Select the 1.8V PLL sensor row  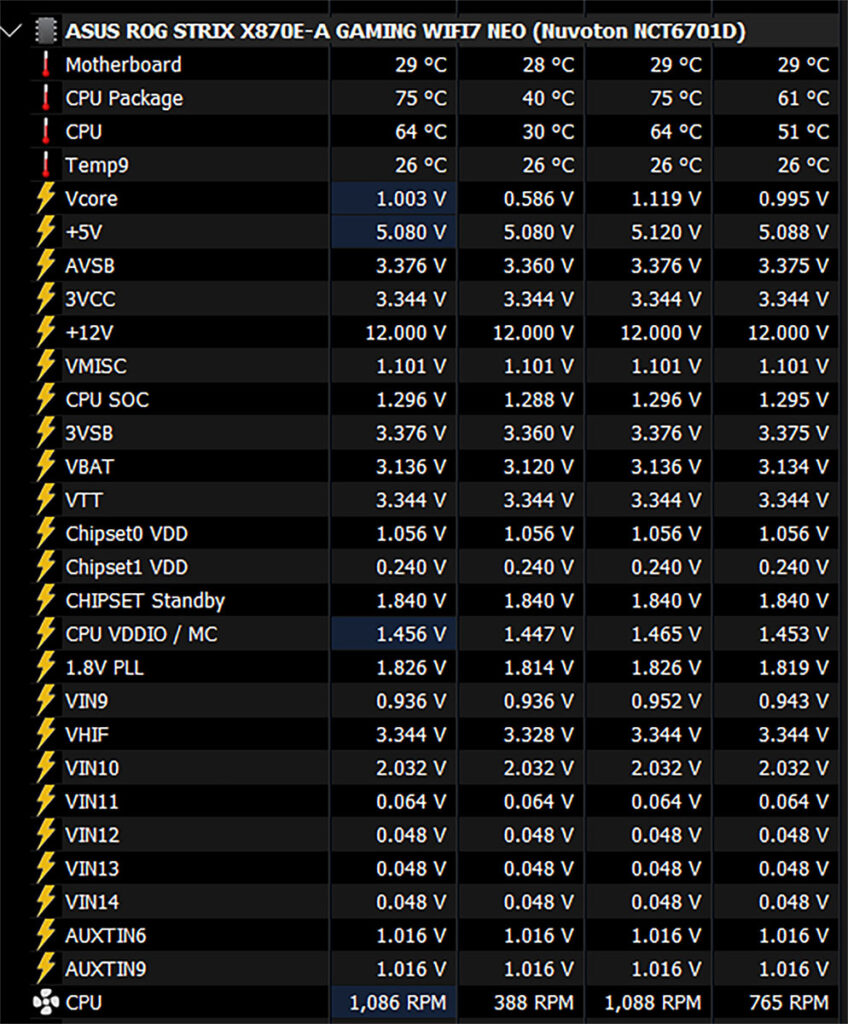(104, 667)
